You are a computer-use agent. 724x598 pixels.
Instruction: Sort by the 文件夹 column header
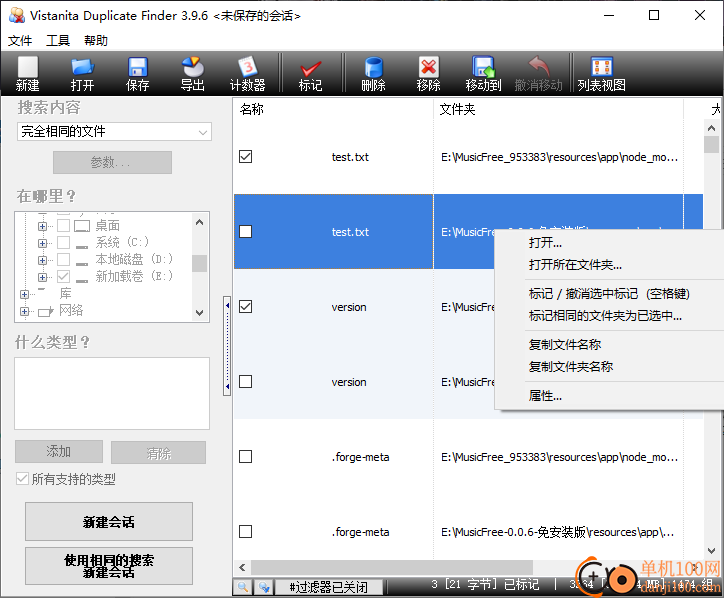[x=558, y=109]
